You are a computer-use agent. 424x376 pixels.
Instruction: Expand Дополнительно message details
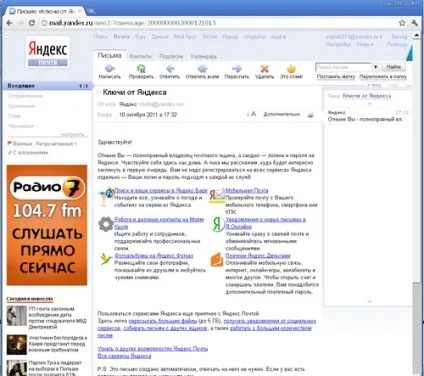282,114
